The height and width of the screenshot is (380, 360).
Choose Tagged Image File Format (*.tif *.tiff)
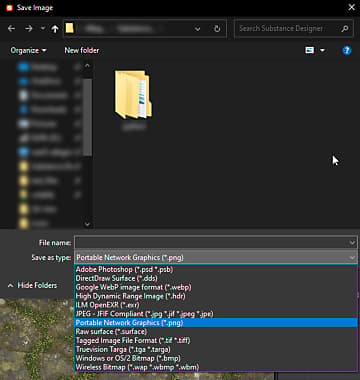(216, 341)
